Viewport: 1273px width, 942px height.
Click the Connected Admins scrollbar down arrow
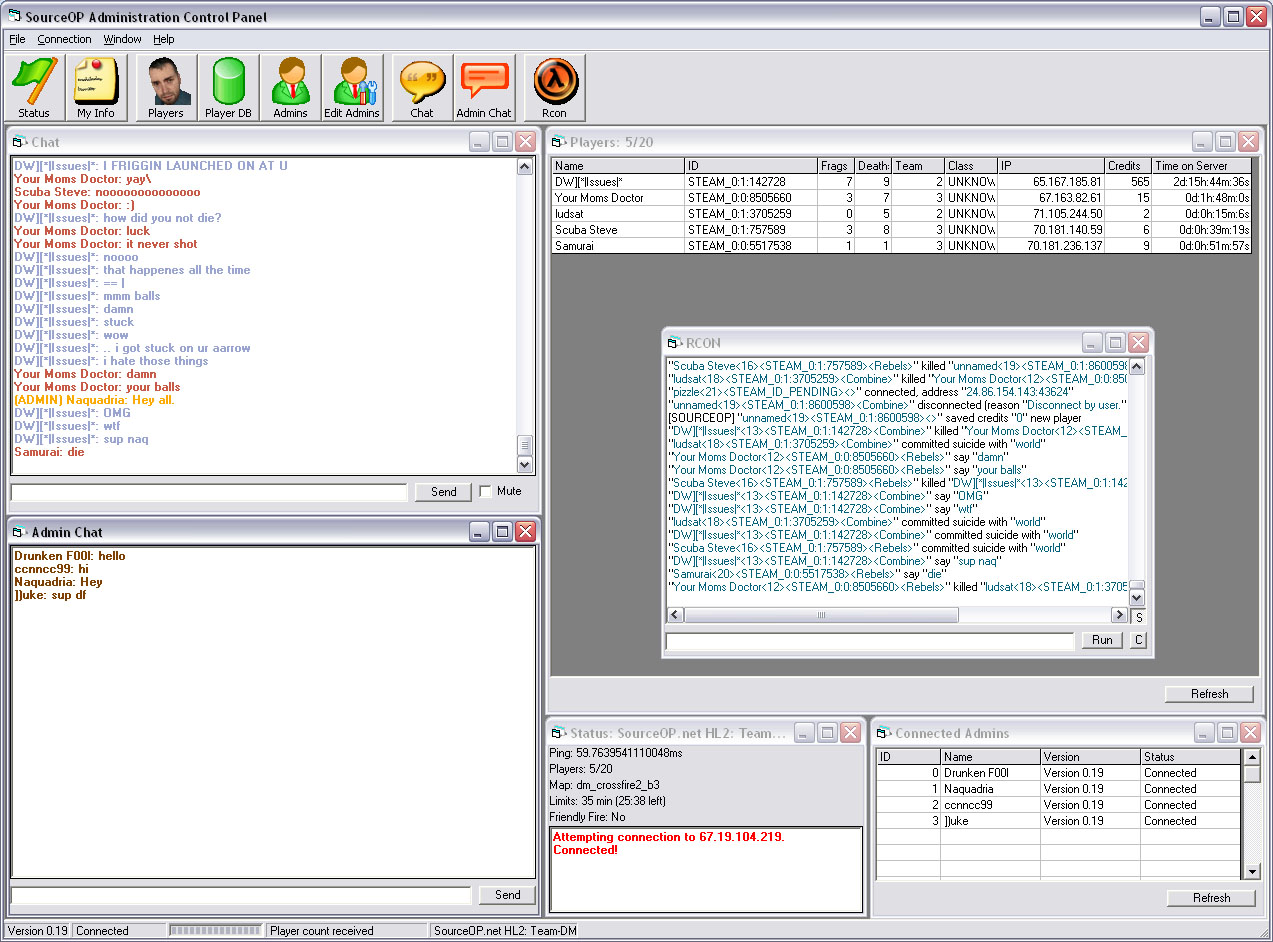click(x=1251, y=871)
